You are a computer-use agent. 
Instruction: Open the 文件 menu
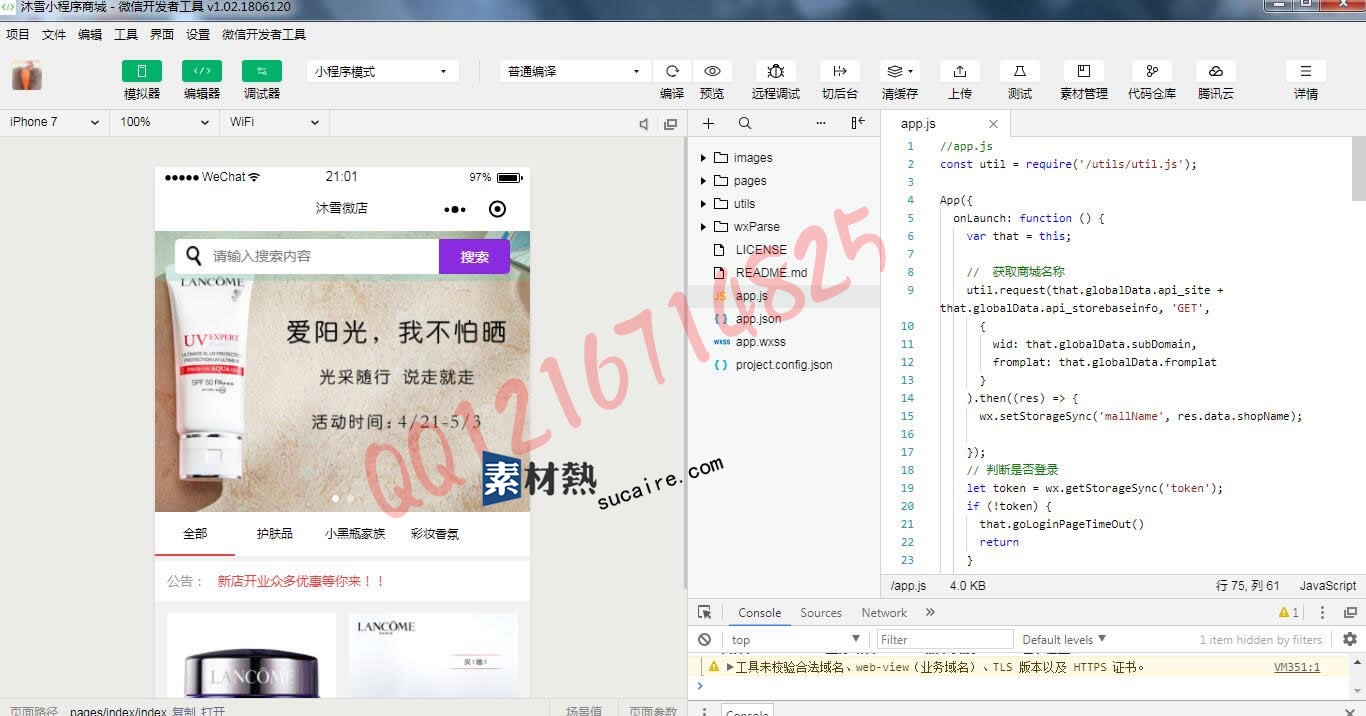pyautogui.click(x=54, y=34)
